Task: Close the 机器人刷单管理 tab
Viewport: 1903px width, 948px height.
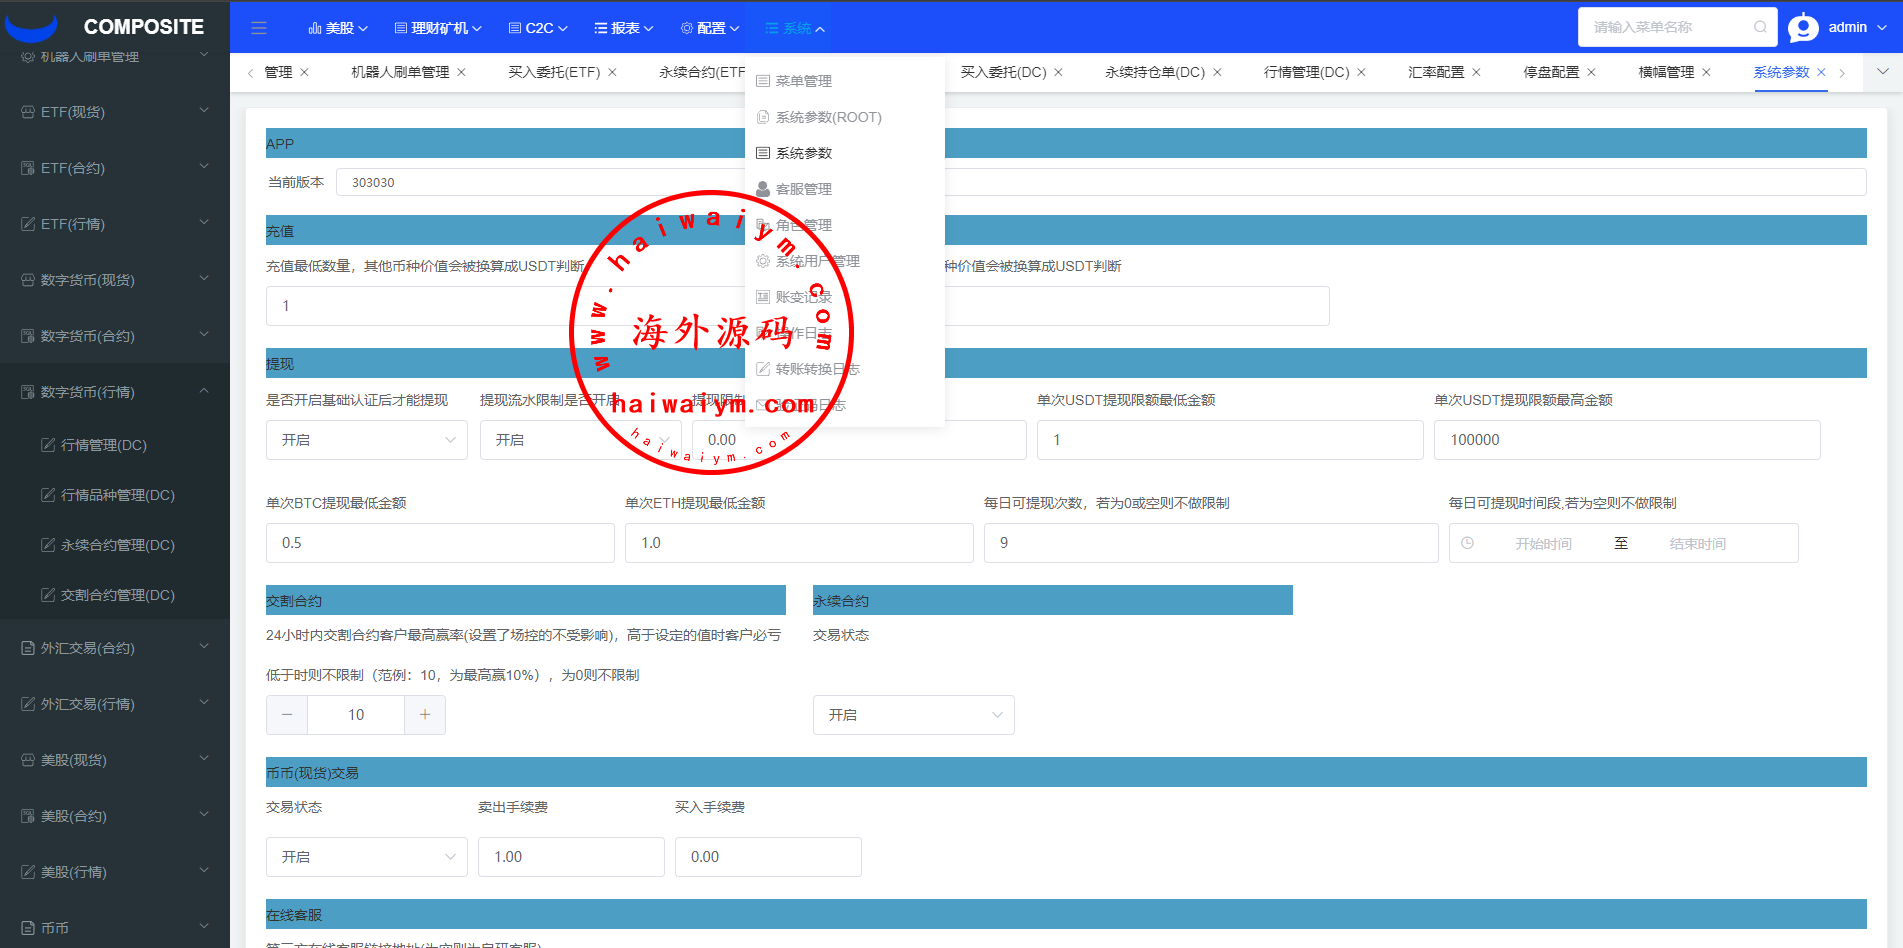Action: (x=461, y=72)
